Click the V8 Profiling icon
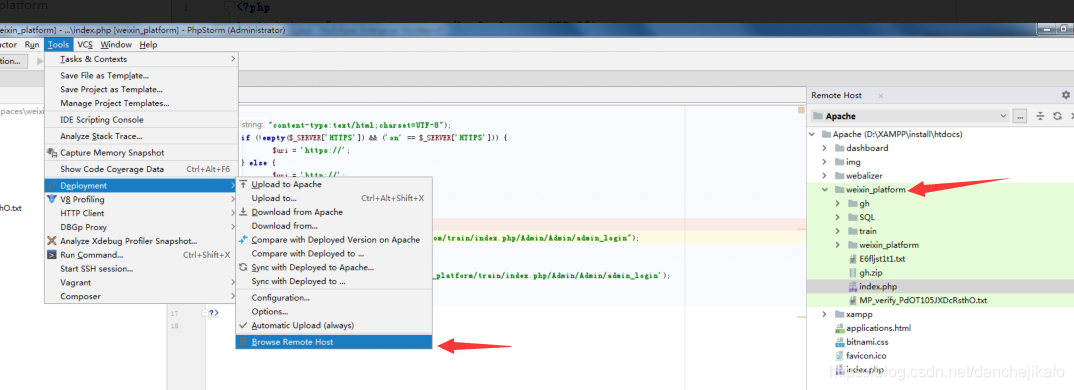Image resolution: width=1074 pixels, height=390 pixels. [x=51, y=199]
